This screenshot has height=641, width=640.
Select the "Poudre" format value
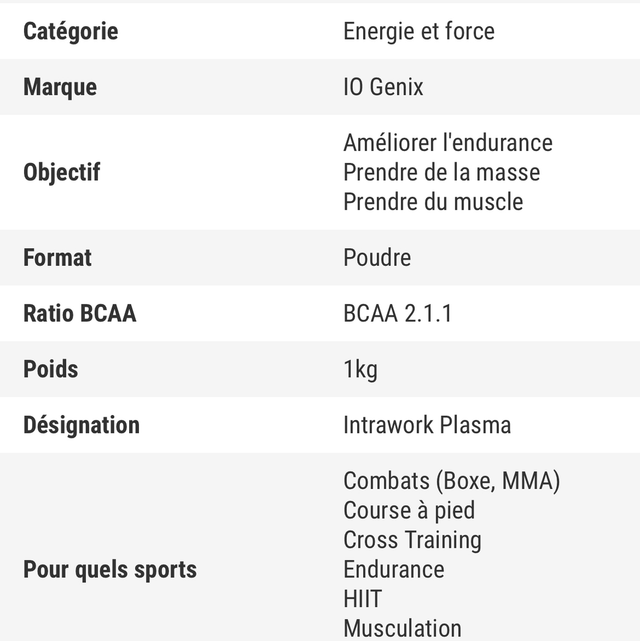(377, 257)
